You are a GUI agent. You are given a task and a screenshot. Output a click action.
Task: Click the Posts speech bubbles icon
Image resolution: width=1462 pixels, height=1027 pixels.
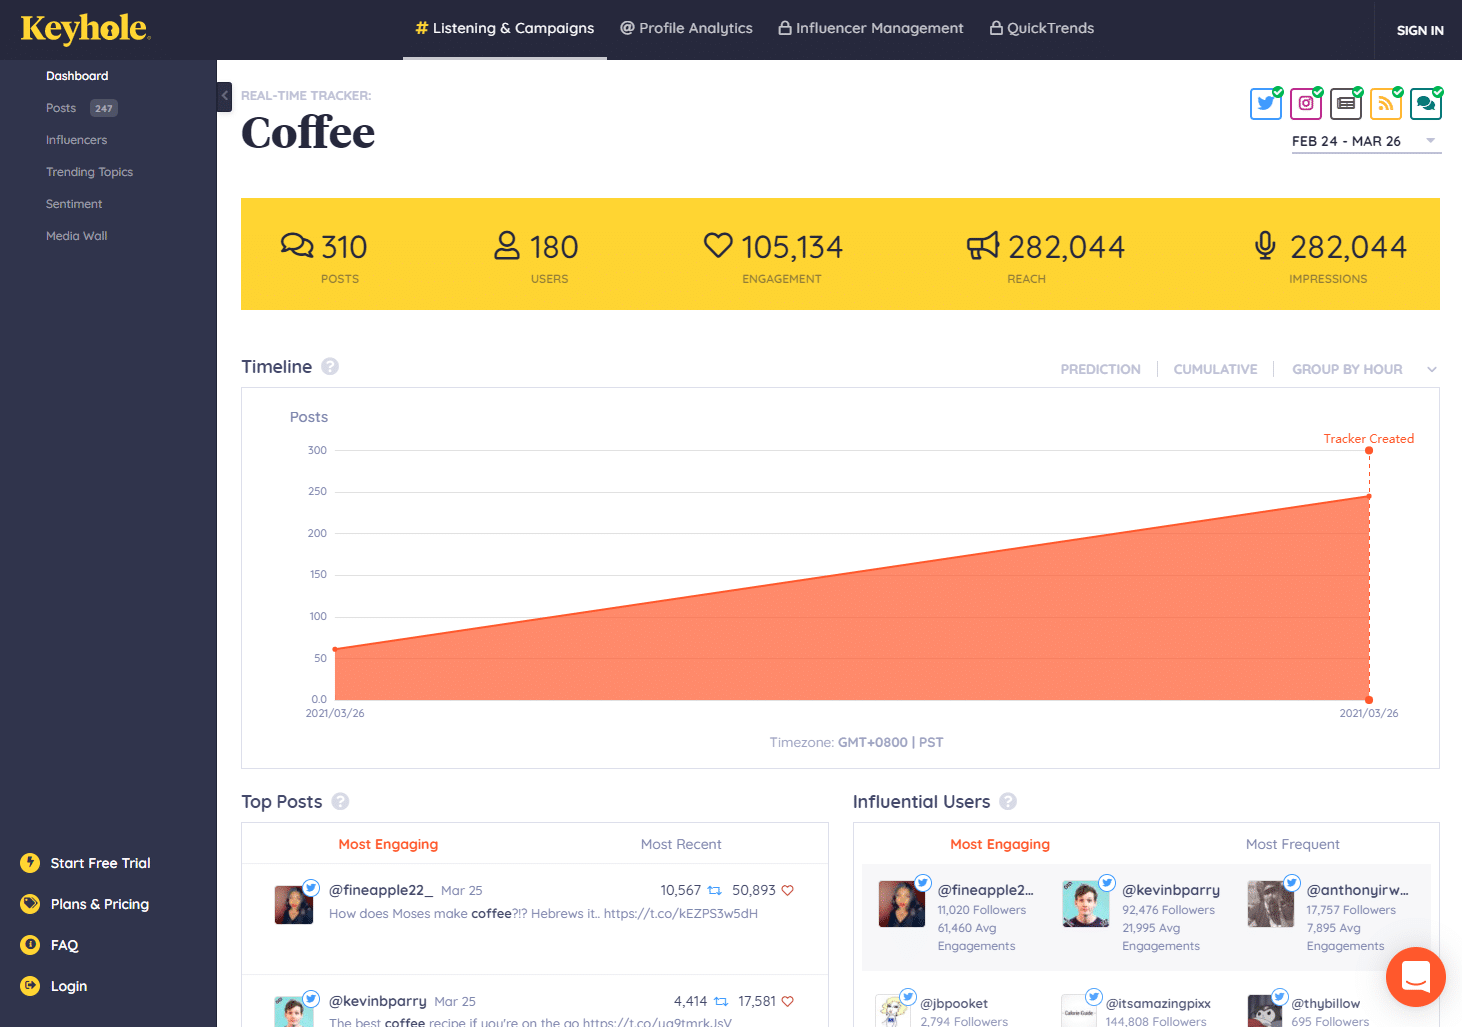click(x=297, y=245)
